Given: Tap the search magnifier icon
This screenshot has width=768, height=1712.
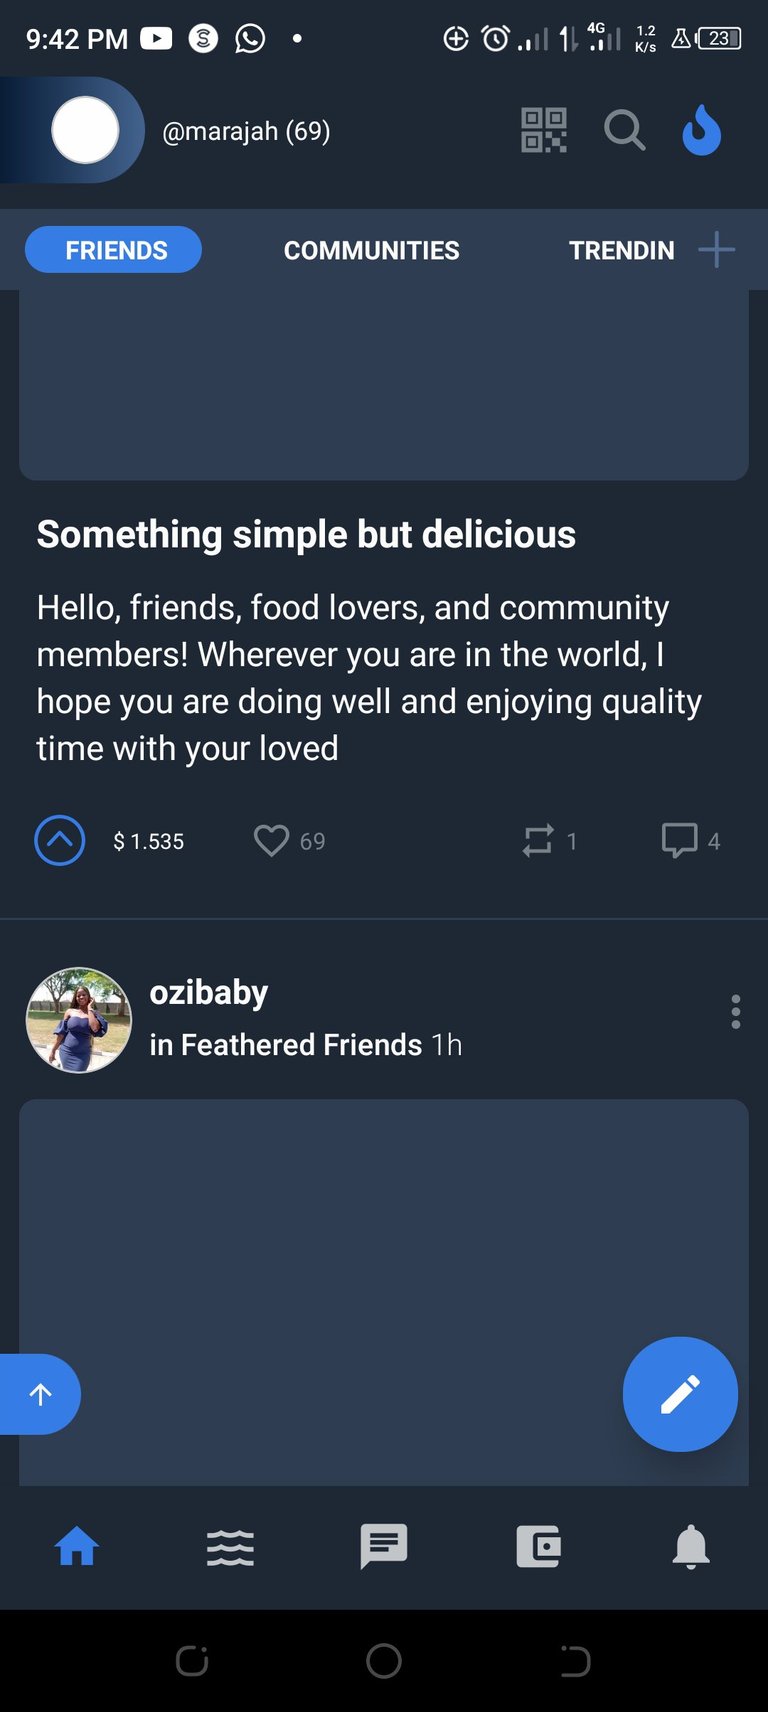Looking at the screenshot, I should (x=624, y=130).
